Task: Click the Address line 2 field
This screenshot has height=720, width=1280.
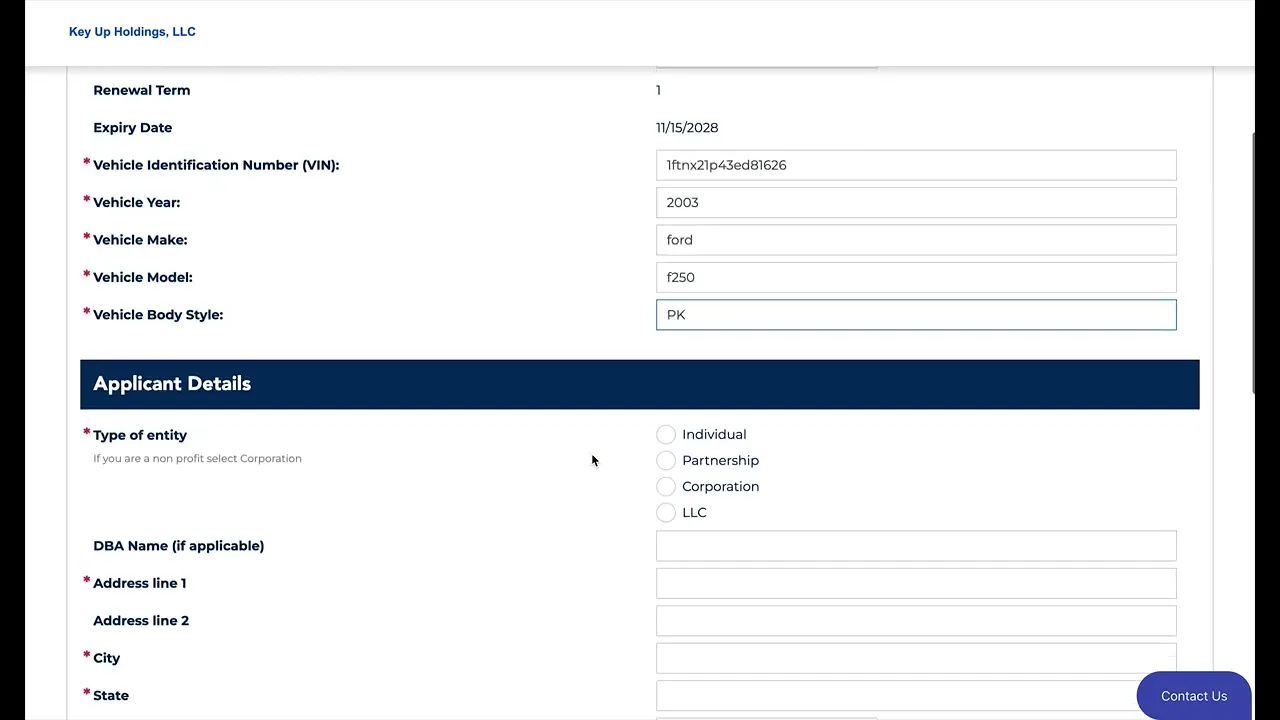Action: [916, 621]
